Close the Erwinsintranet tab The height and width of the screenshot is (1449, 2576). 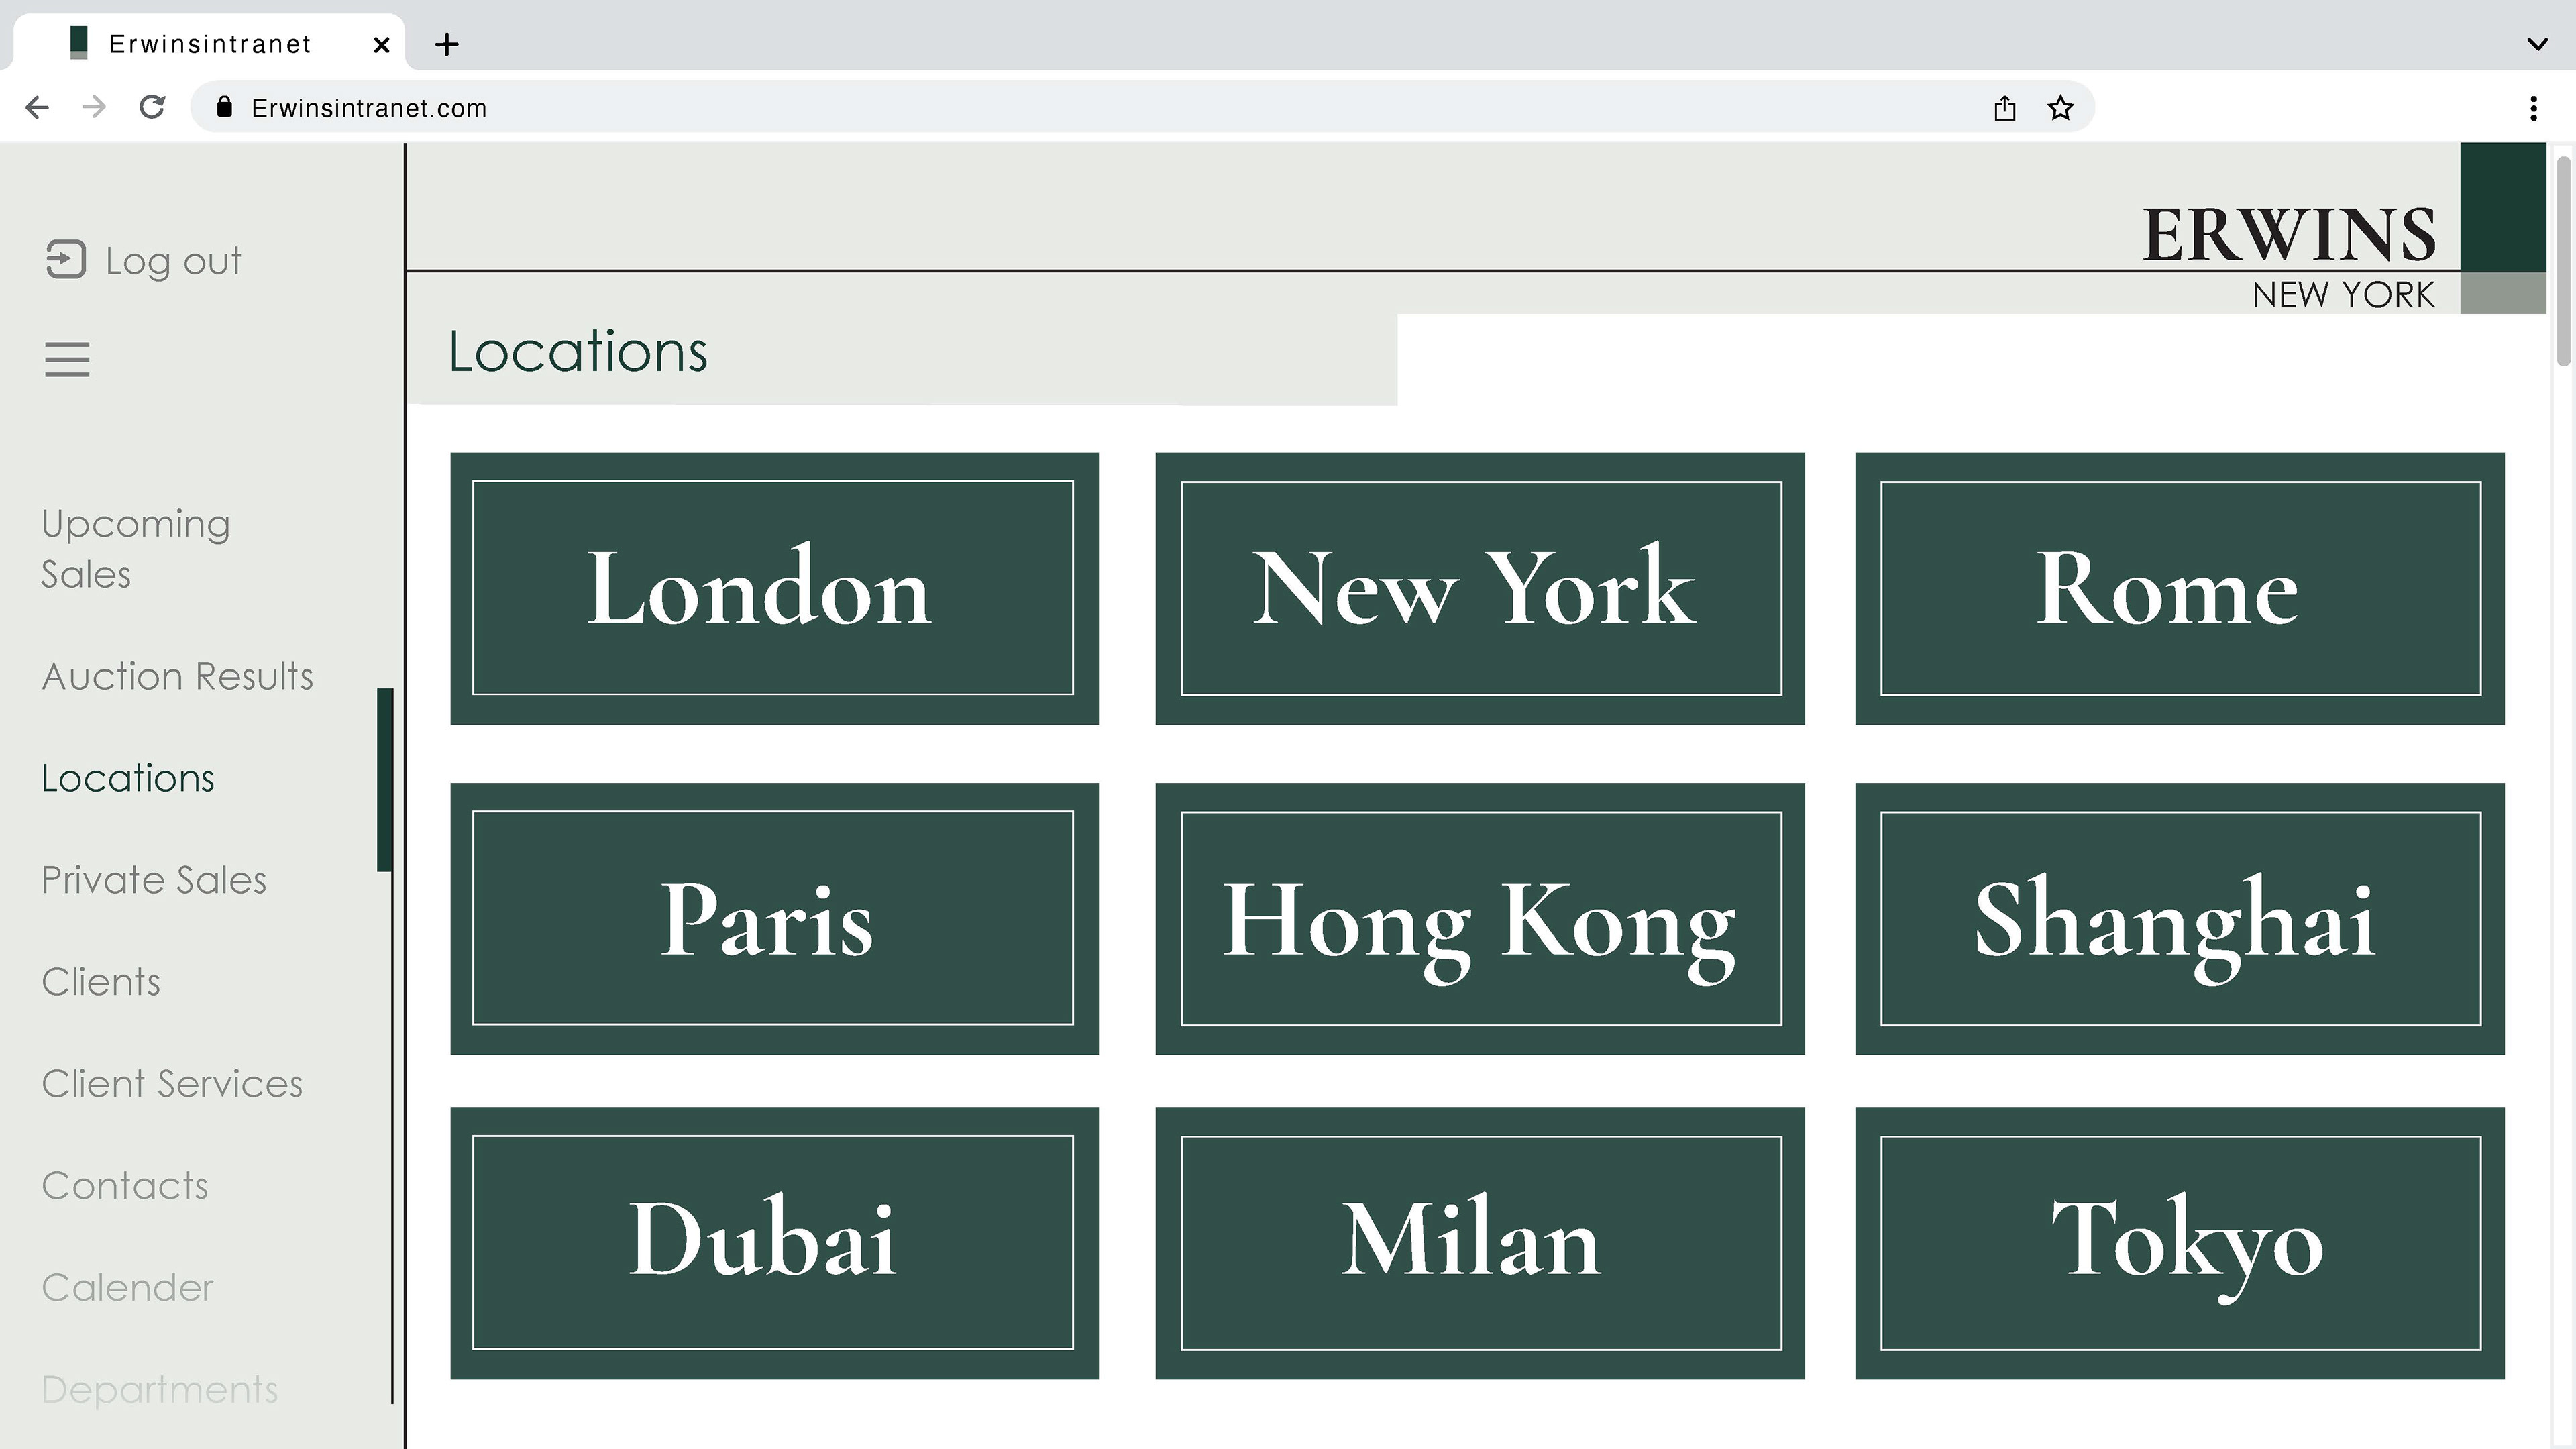coord(381,44)
